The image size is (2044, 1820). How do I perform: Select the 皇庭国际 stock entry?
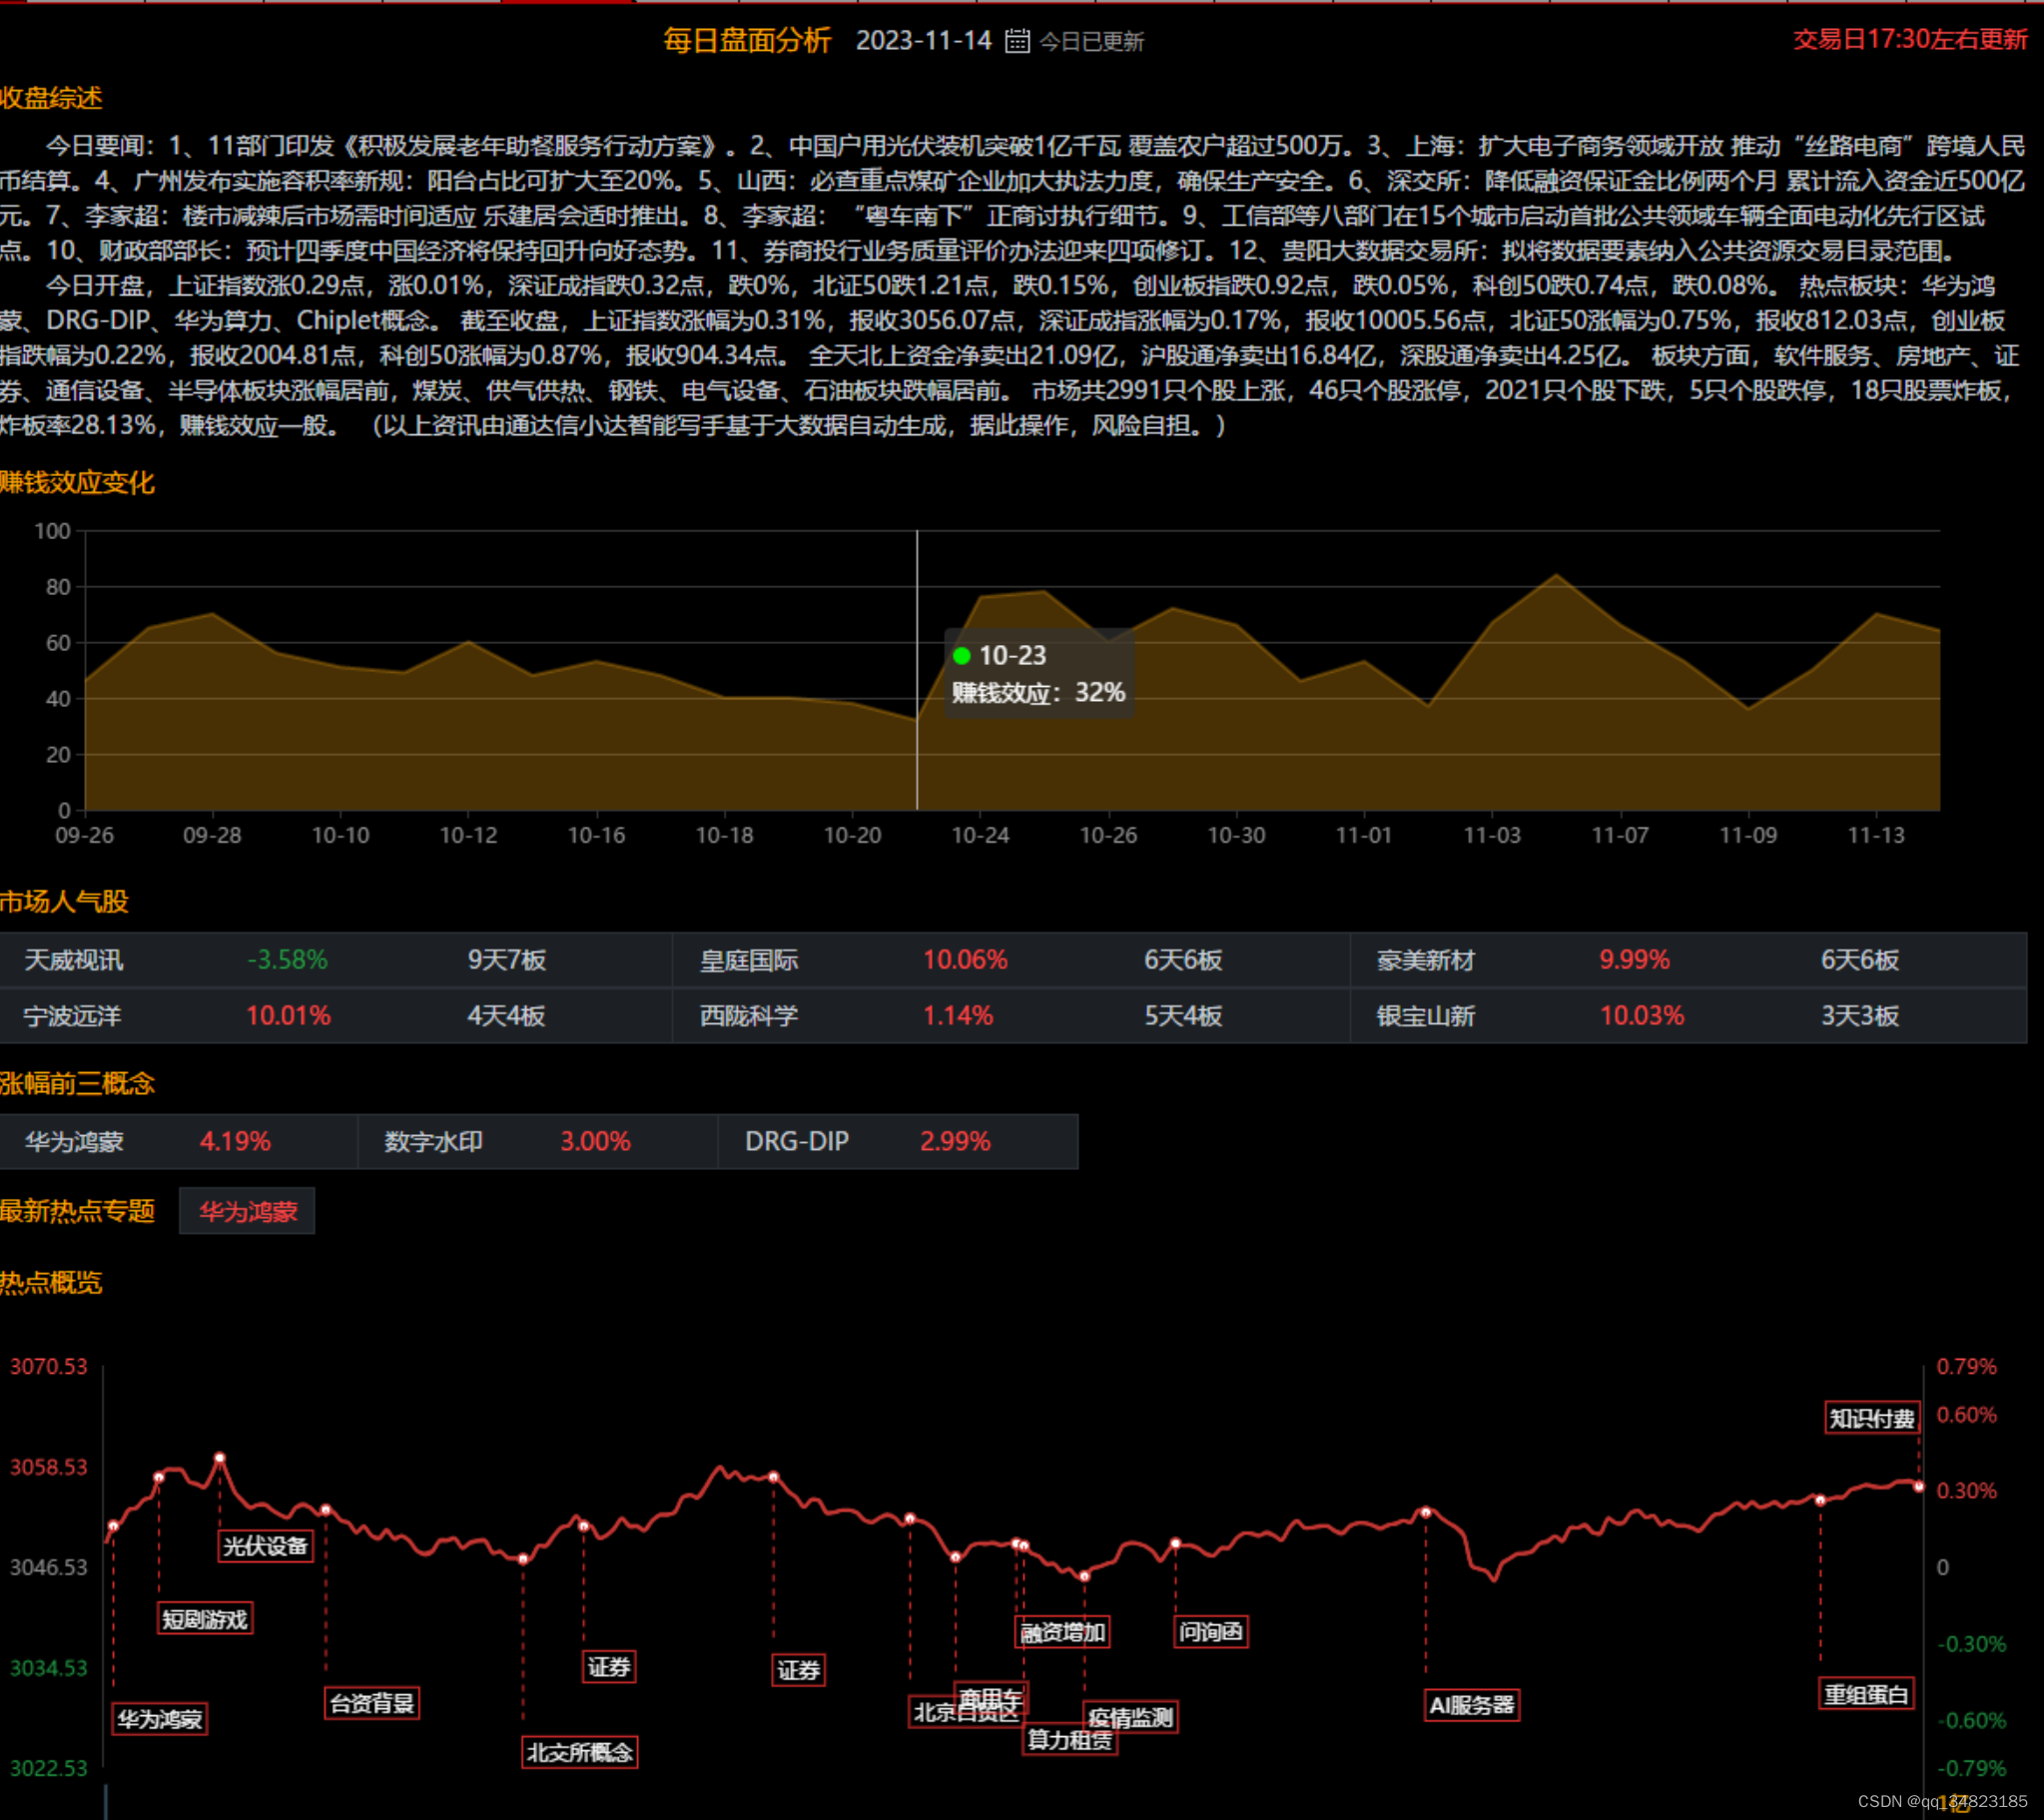pos(749,960)
